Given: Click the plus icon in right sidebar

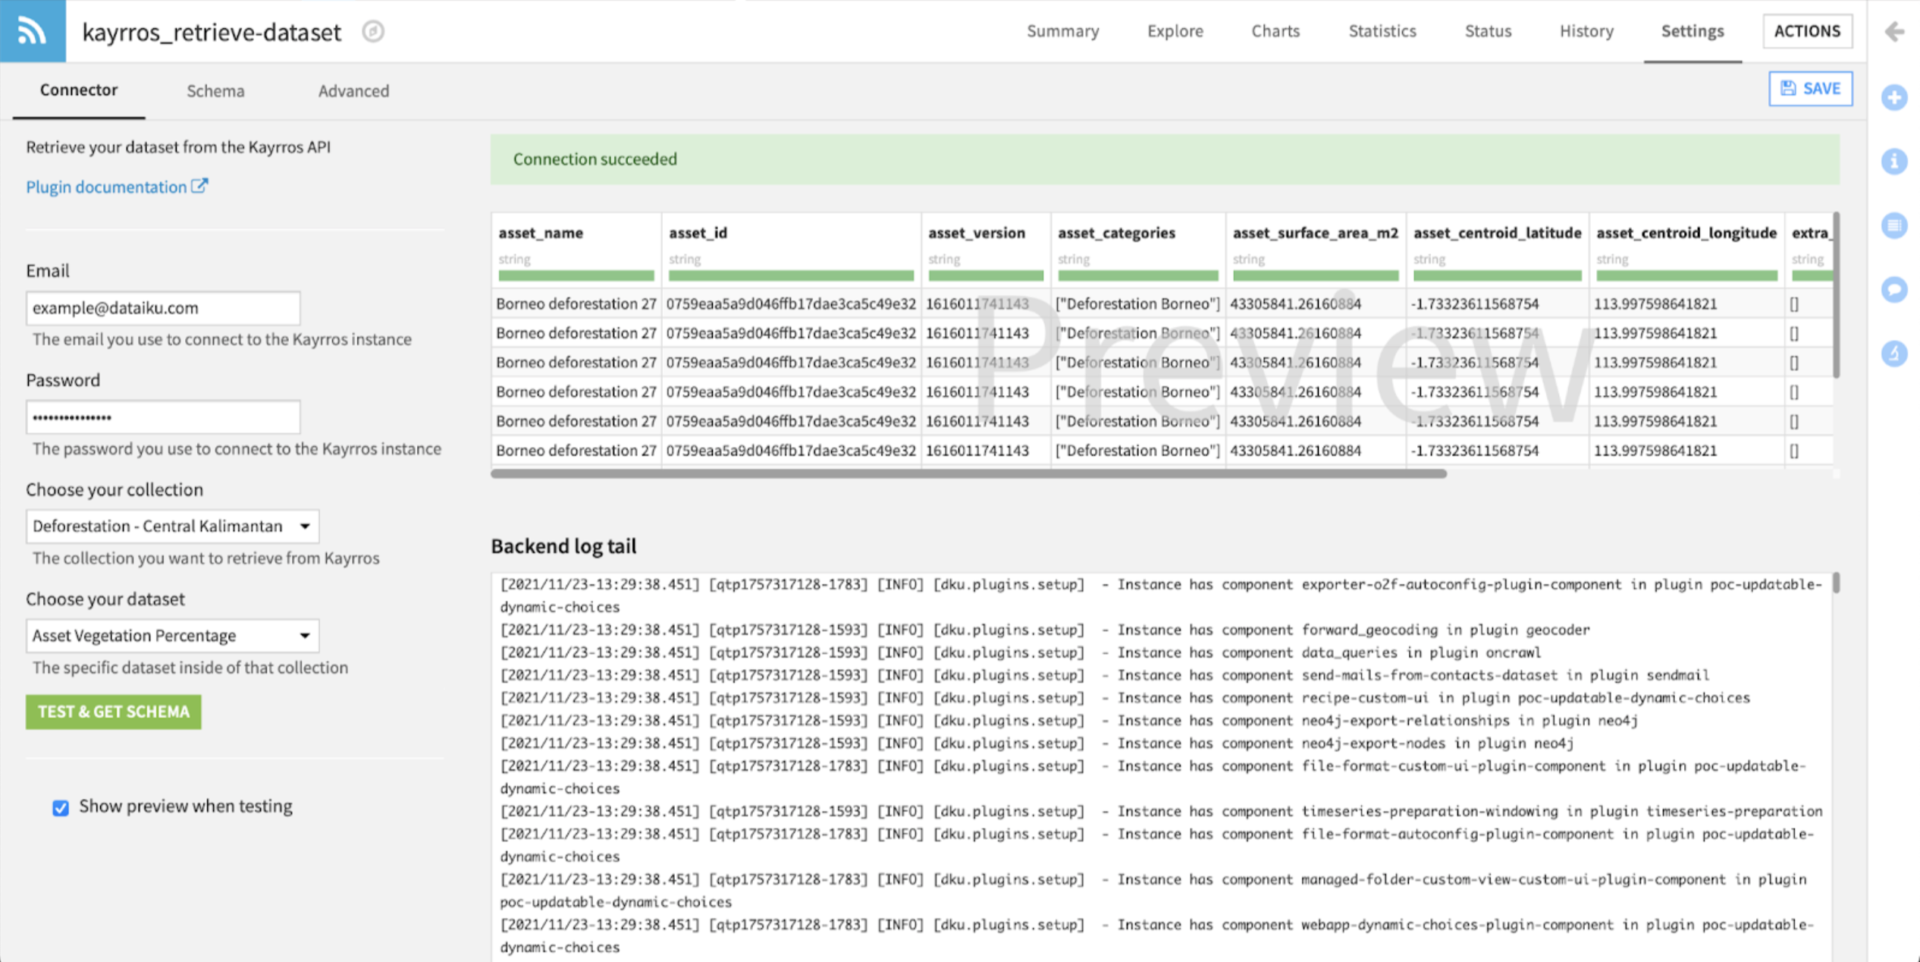Looking at the screenshot, I should click(x=1894, y=97).
